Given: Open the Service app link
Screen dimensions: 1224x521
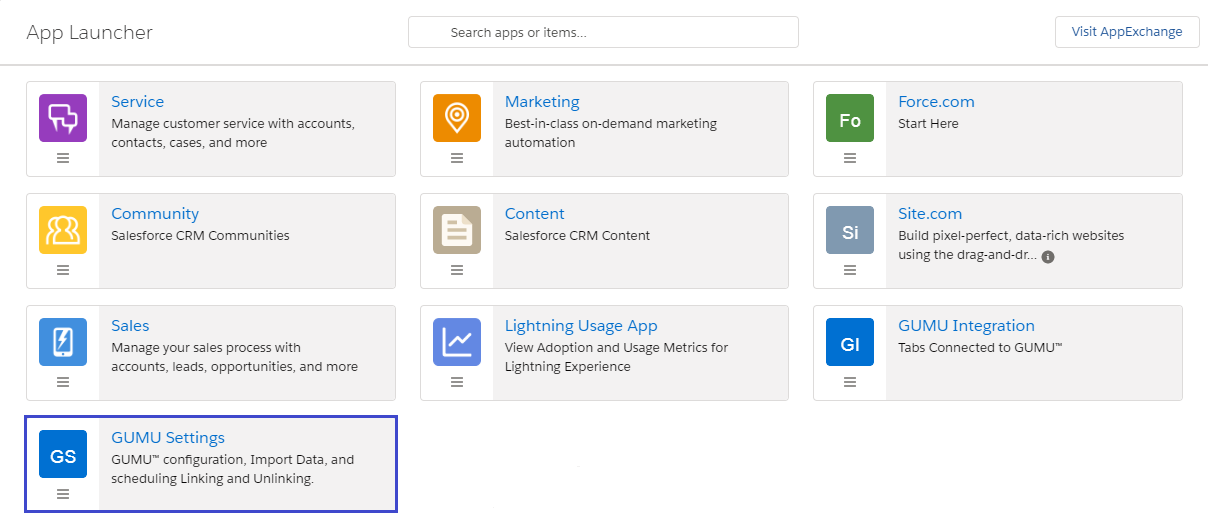Looking at the screenshot, I should click(x=138, y=102).
